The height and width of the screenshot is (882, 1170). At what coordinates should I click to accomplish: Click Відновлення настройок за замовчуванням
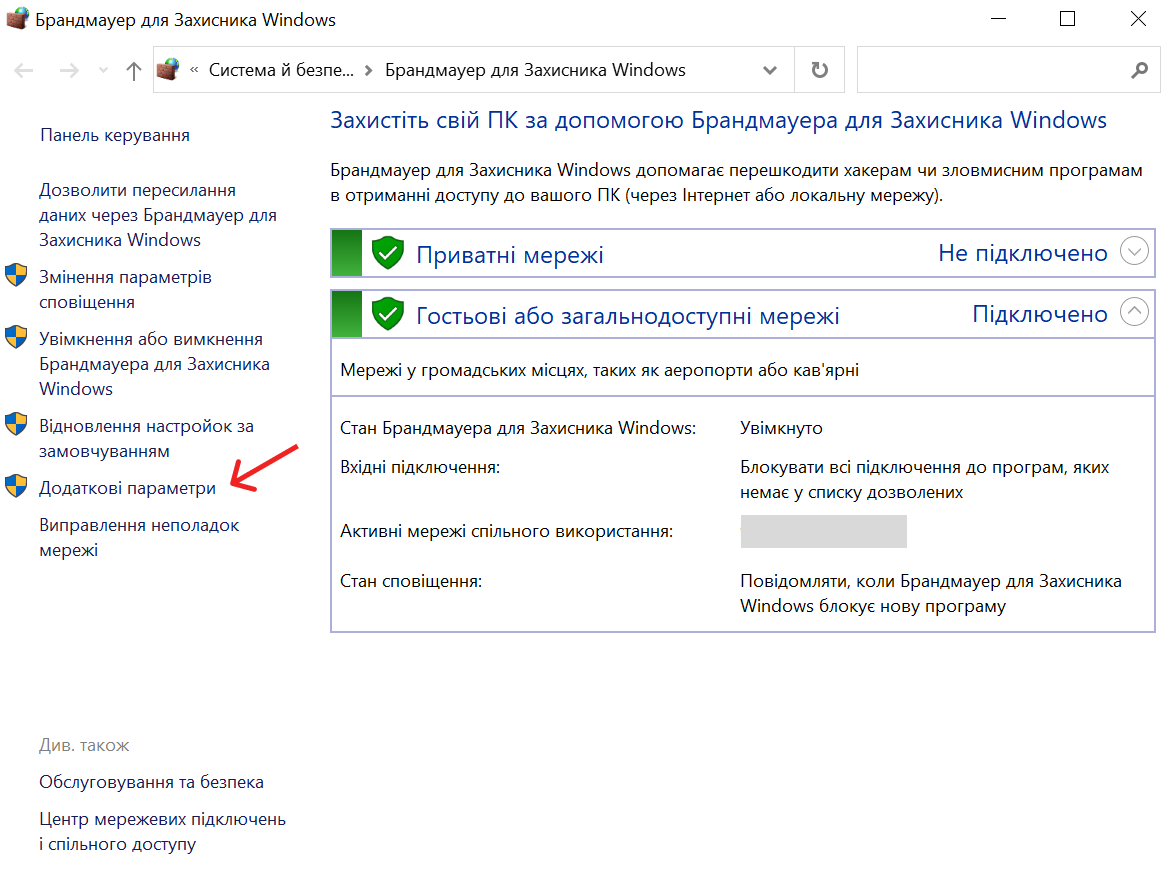[x=146, y=438]
